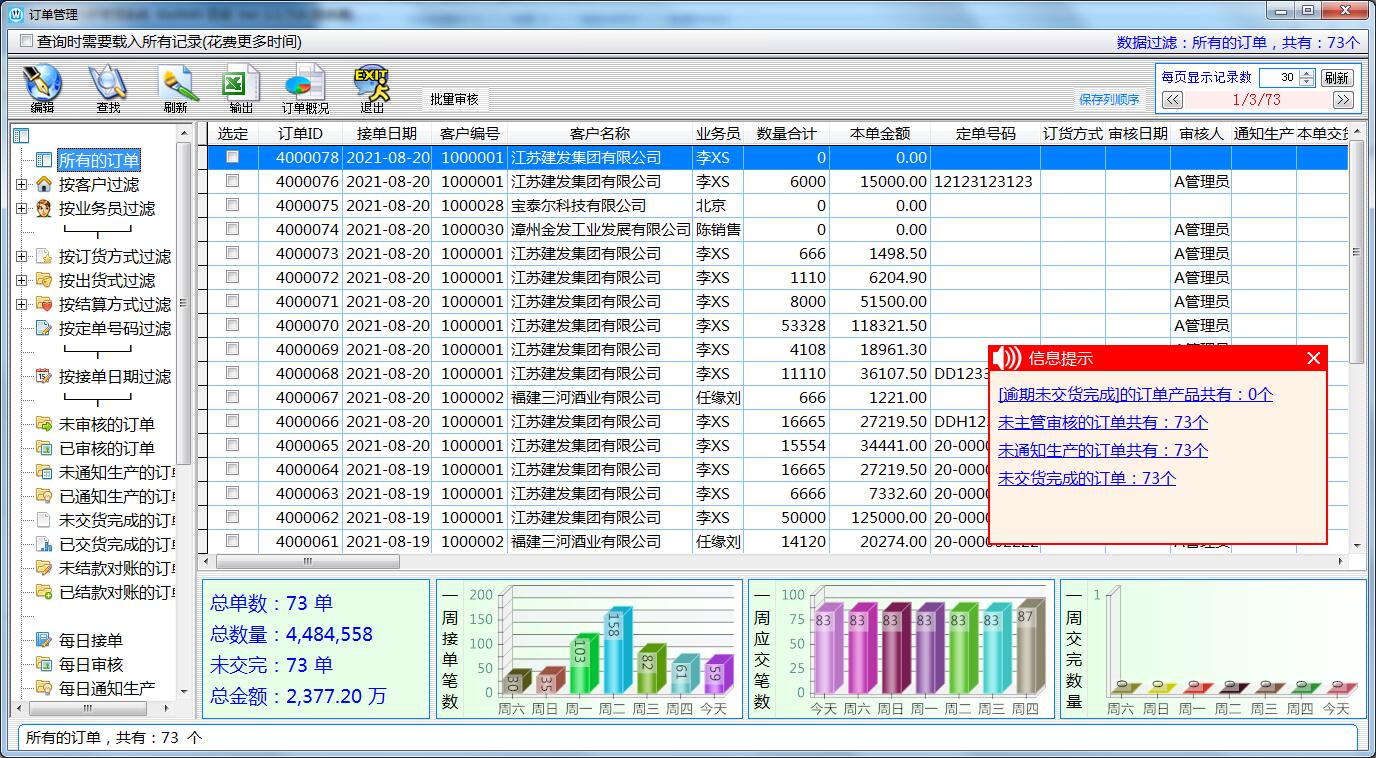The width and height of the screenshot is (1376, 758).
Task: Tick the checkbox for order 4000074
Action: click(x=232, y=229)
